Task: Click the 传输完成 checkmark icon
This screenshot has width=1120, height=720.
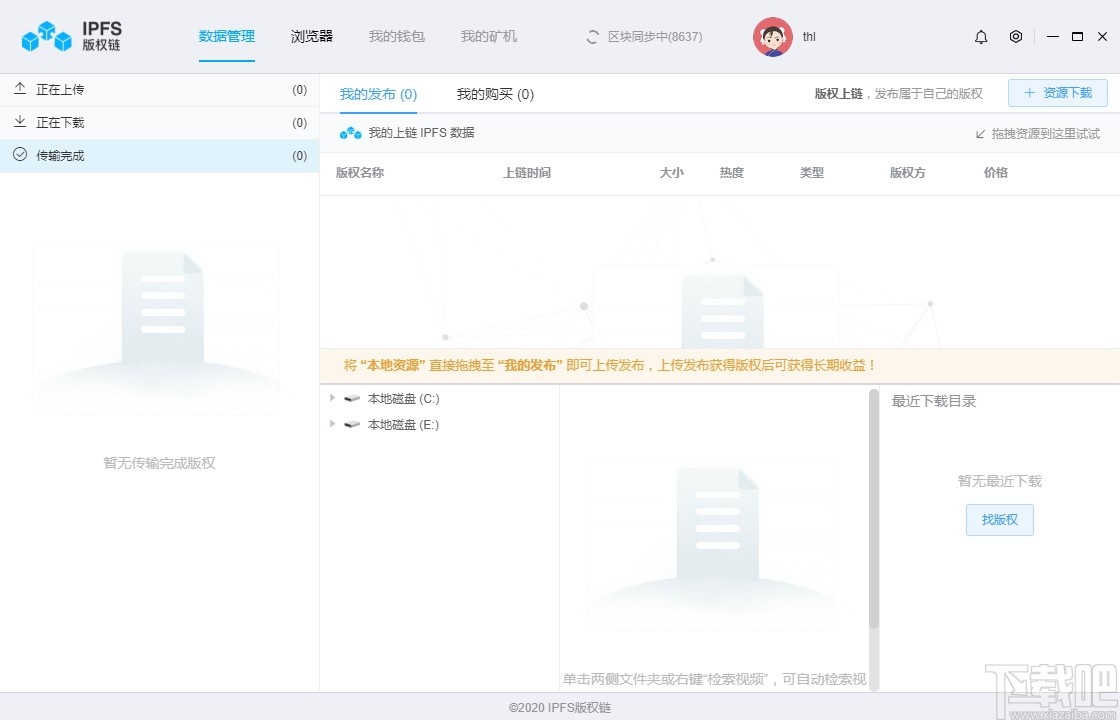Action: (22, 155)
